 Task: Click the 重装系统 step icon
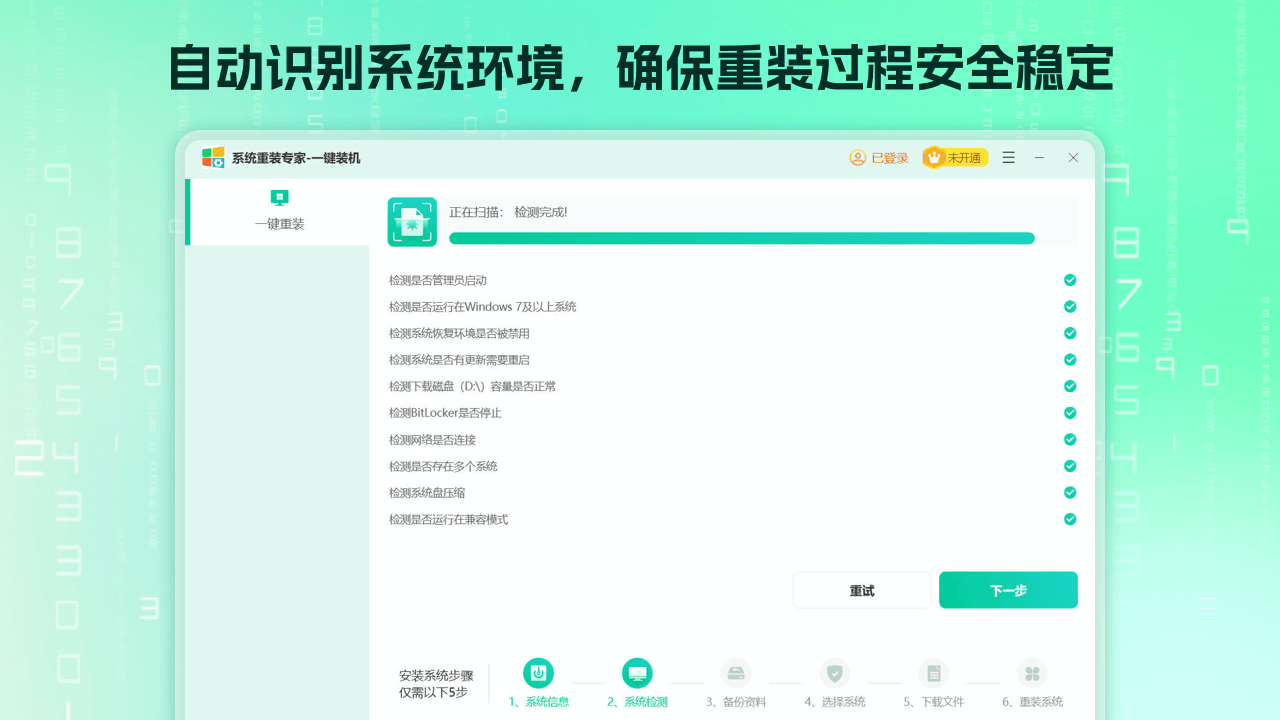tap(1033, 673)
